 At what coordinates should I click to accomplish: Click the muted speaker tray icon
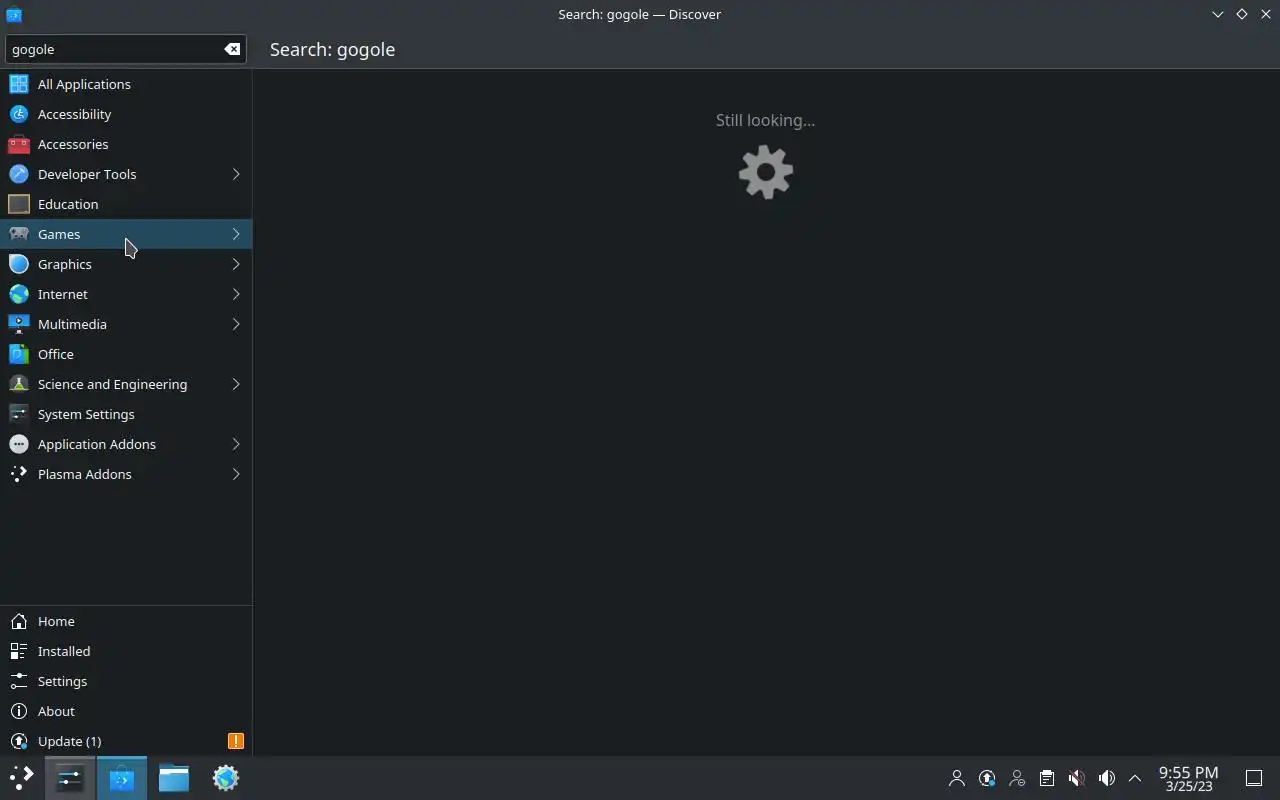(x=1077, y=778)
